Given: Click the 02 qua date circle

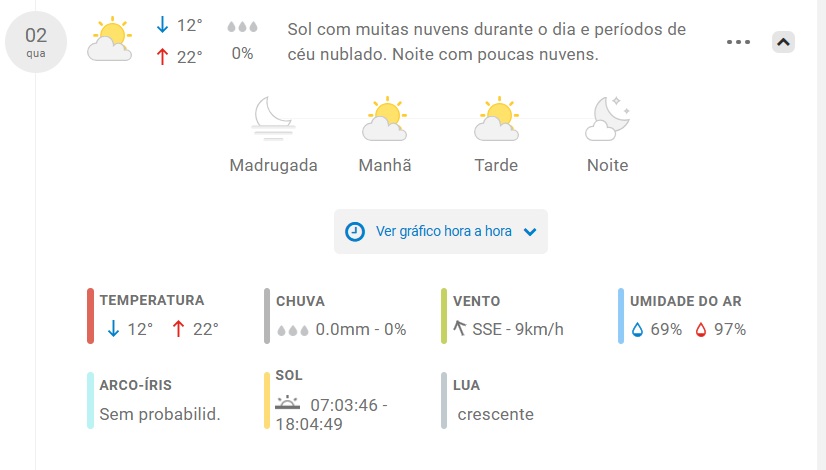Looking at the screenshot, I should [x=36, y=42].
